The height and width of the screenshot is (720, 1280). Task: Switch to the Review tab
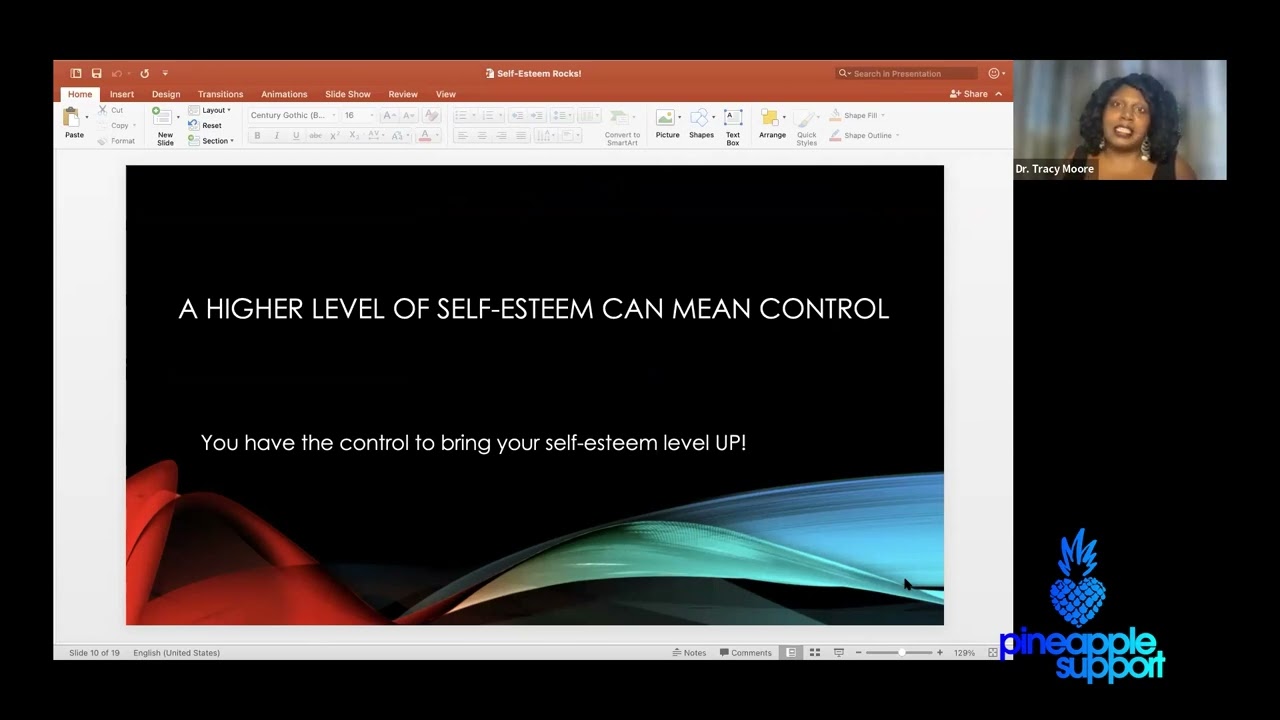(403, 94)
